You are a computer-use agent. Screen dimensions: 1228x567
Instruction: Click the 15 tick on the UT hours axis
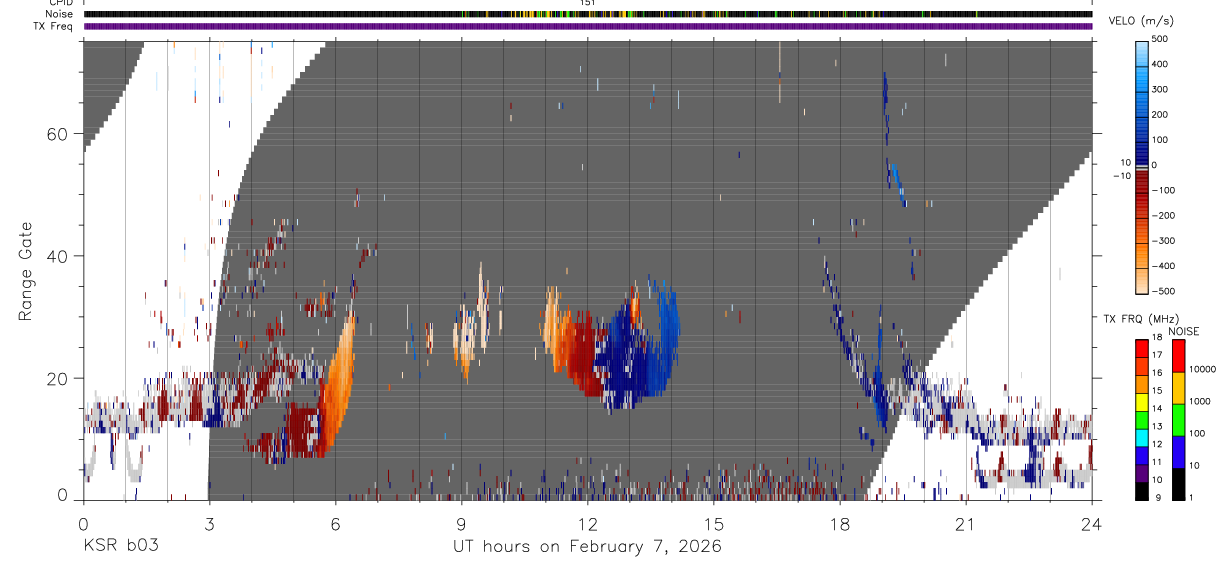(714, 524)
